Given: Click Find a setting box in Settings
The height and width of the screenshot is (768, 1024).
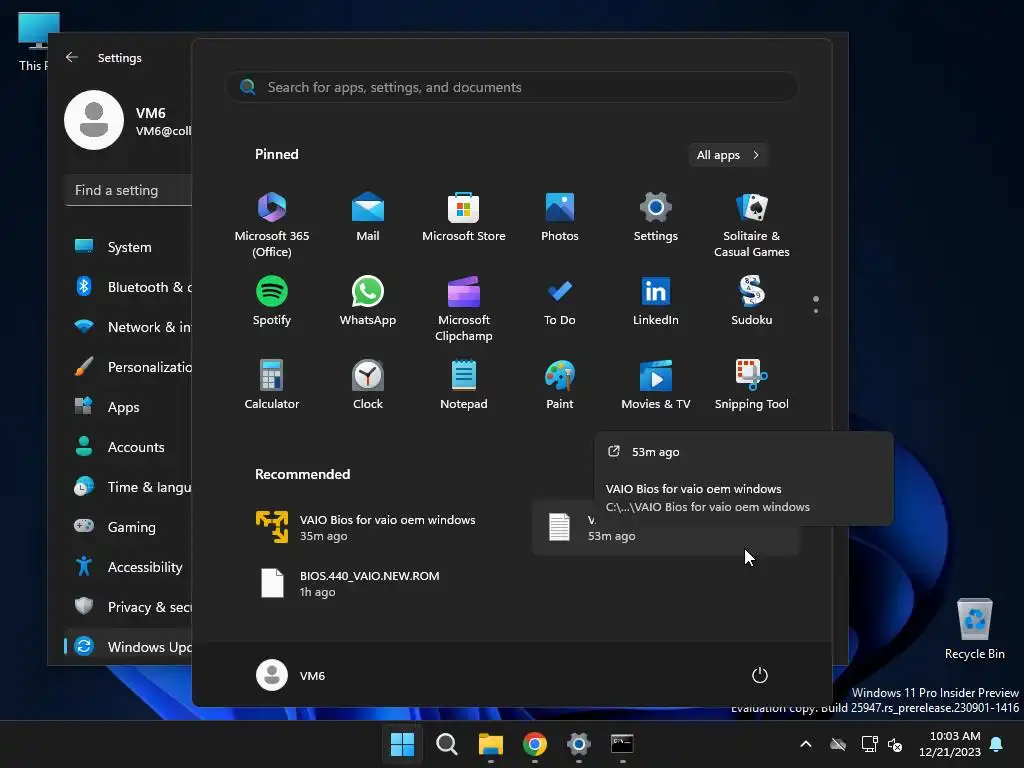Looking at the screenshot, I should 129,190.
